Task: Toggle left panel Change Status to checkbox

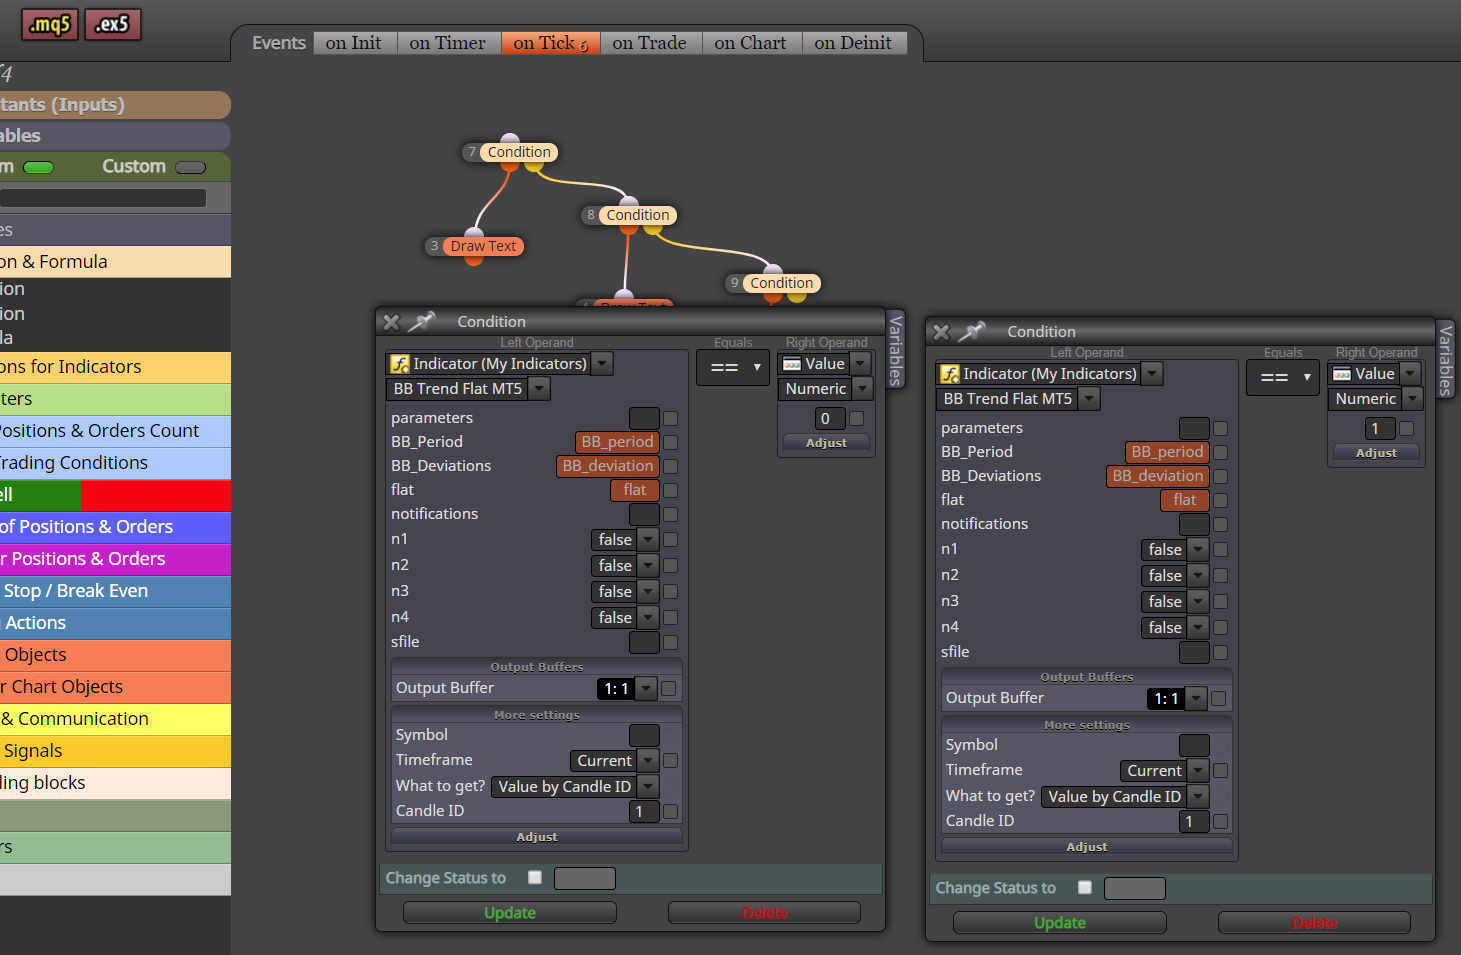Action: pos(535,877)
